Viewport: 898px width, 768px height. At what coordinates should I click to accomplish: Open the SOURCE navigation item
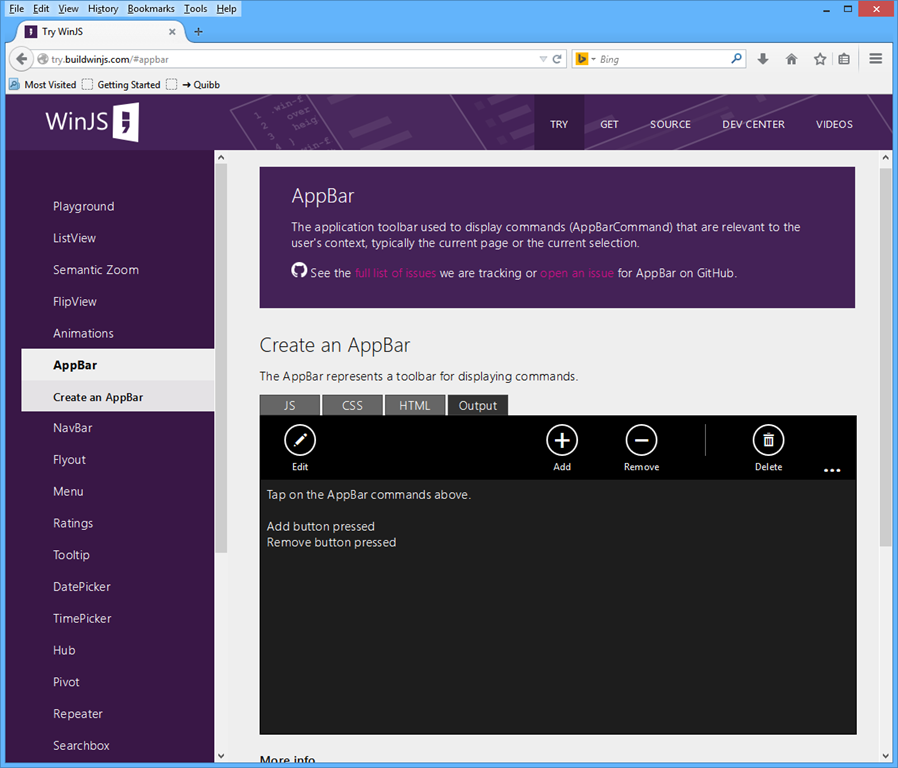click(x=670, y=124)
